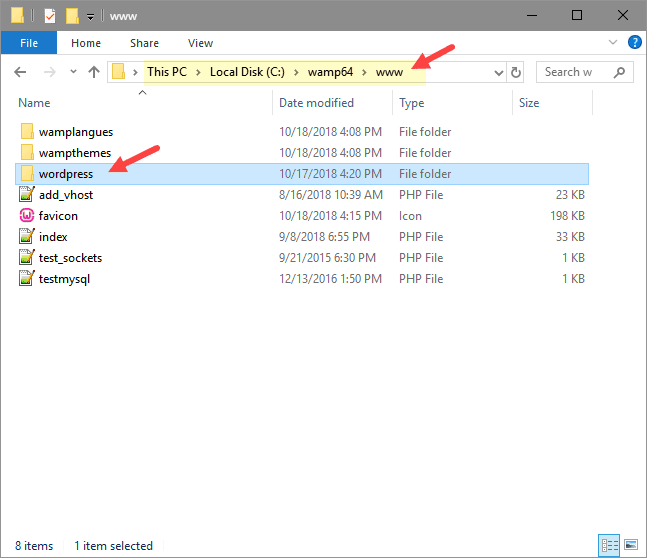Click the search magnifier icon
The height and width of the screenshot is (558, 647).
click(x=619, y=72)
